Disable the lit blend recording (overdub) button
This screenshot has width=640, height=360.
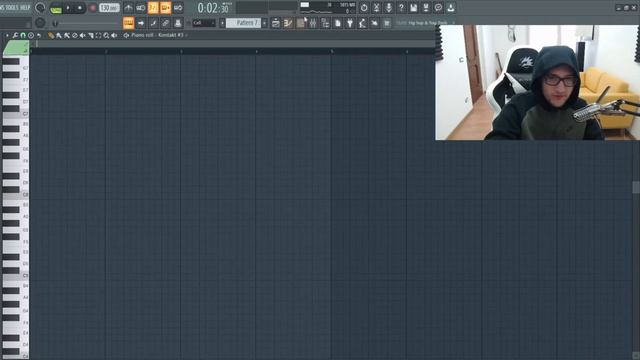pyautogui.click(x=166, y=8)
